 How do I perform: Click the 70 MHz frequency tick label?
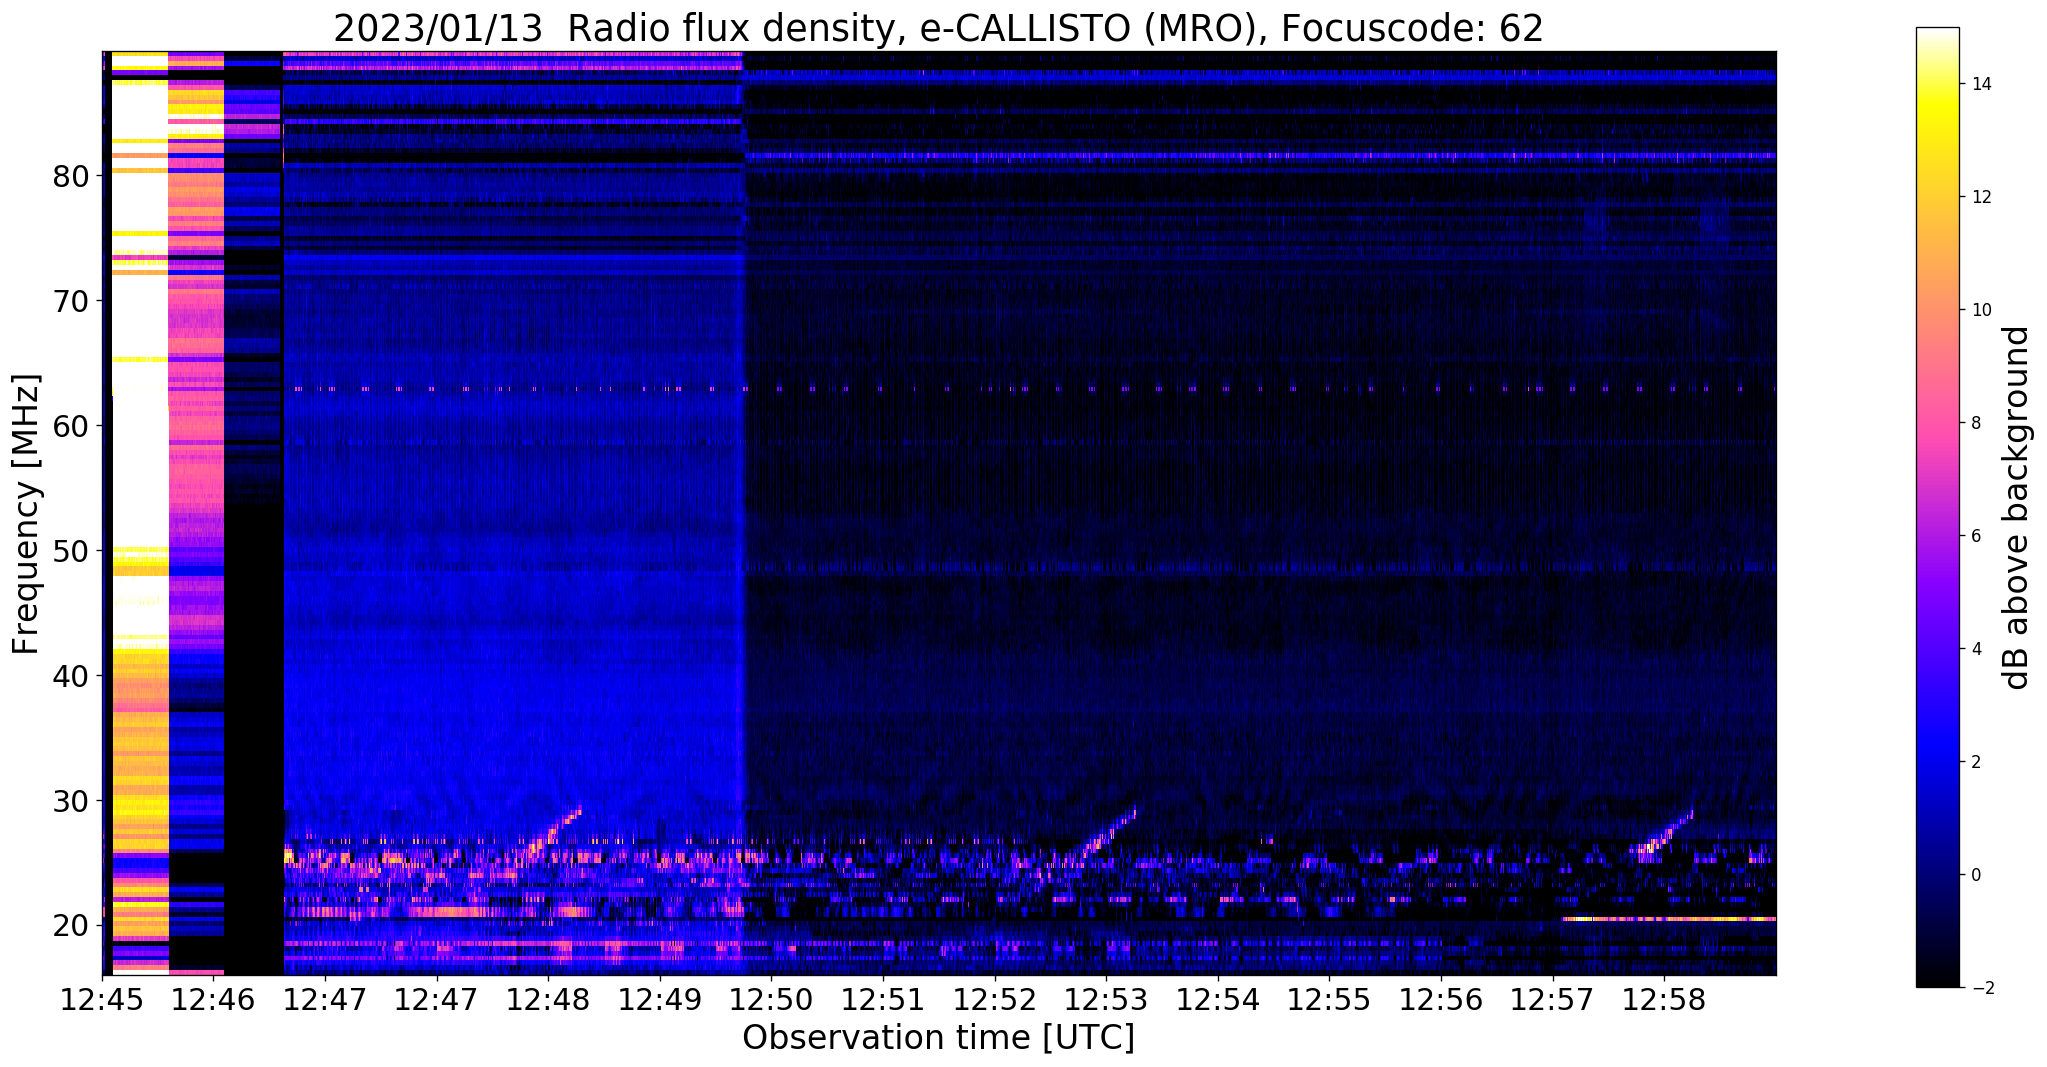tap(70, 301)
